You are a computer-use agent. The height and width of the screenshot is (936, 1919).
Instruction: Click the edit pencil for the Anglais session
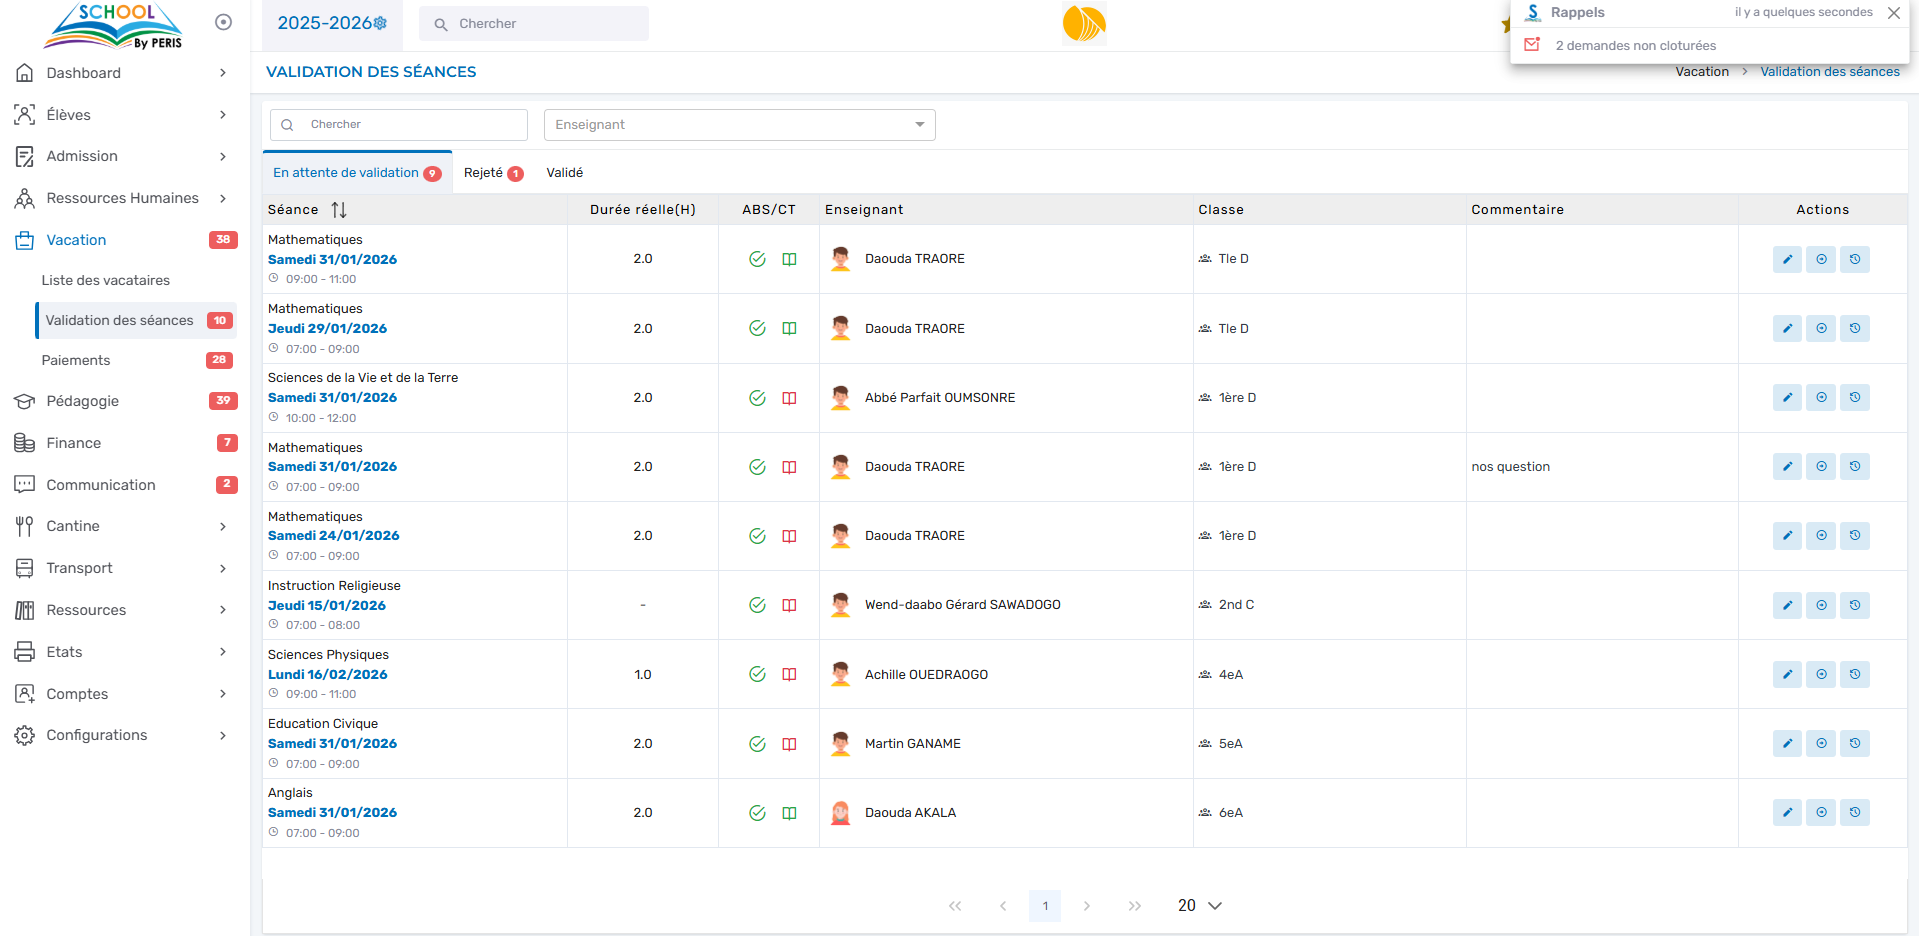1787,813
